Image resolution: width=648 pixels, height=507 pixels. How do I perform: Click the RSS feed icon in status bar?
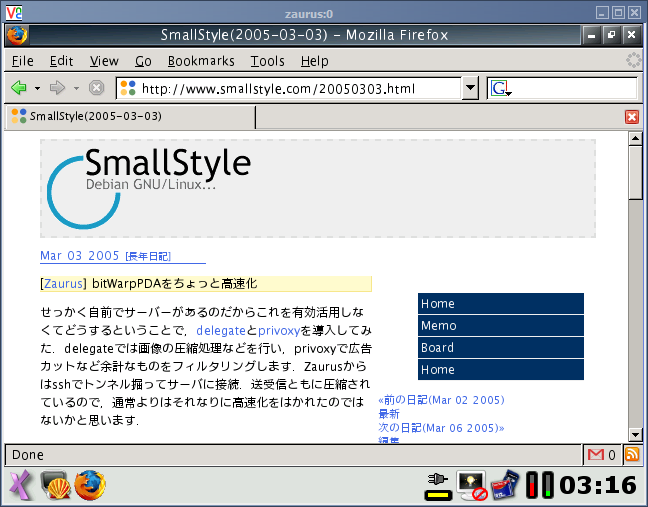point(632,455)
